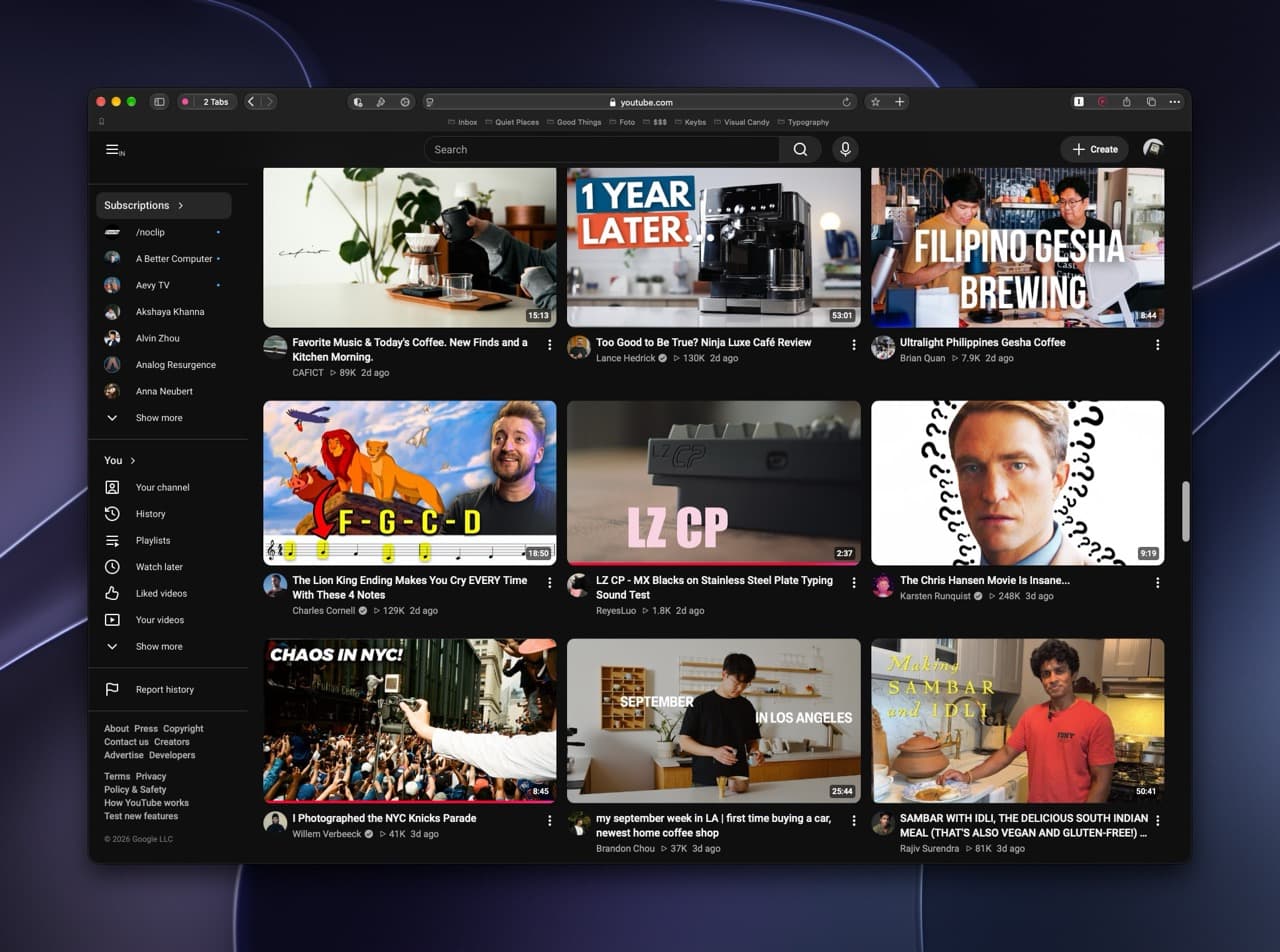Open a new tab with plus
1280x952 pixels.
(x=899, y=102)
